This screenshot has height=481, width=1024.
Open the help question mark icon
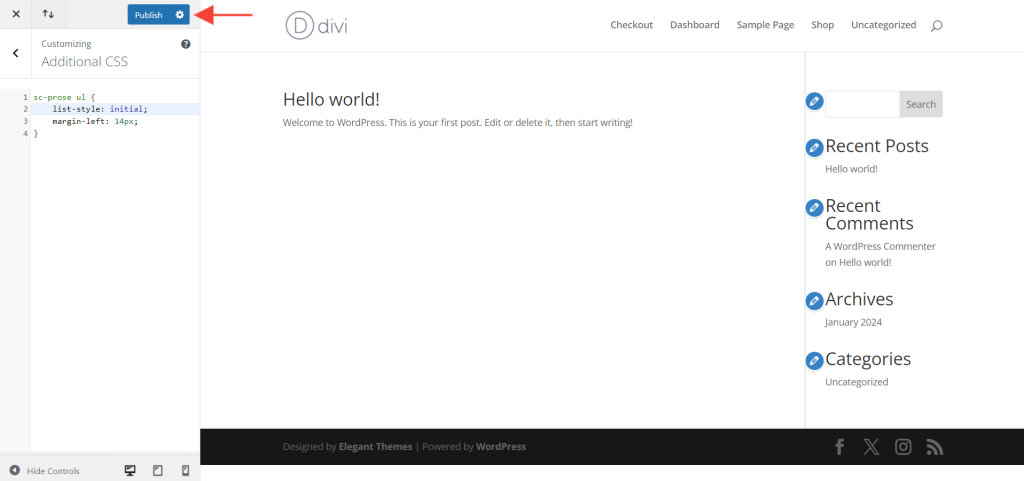(185, 45)
